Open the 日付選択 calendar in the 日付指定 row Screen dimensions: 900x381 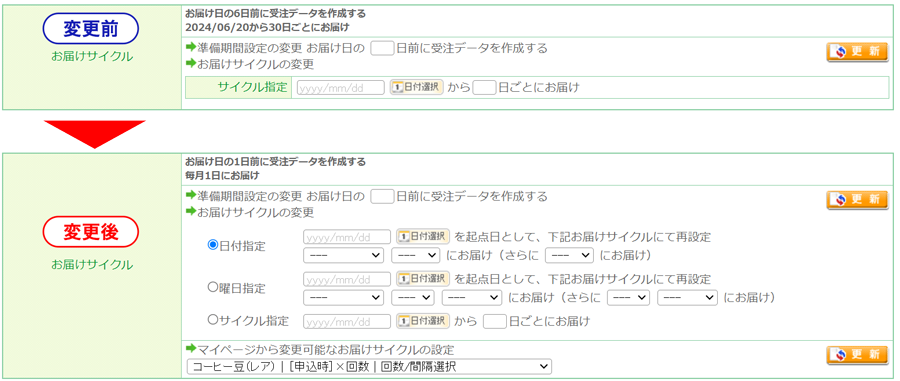pos(423,236)
